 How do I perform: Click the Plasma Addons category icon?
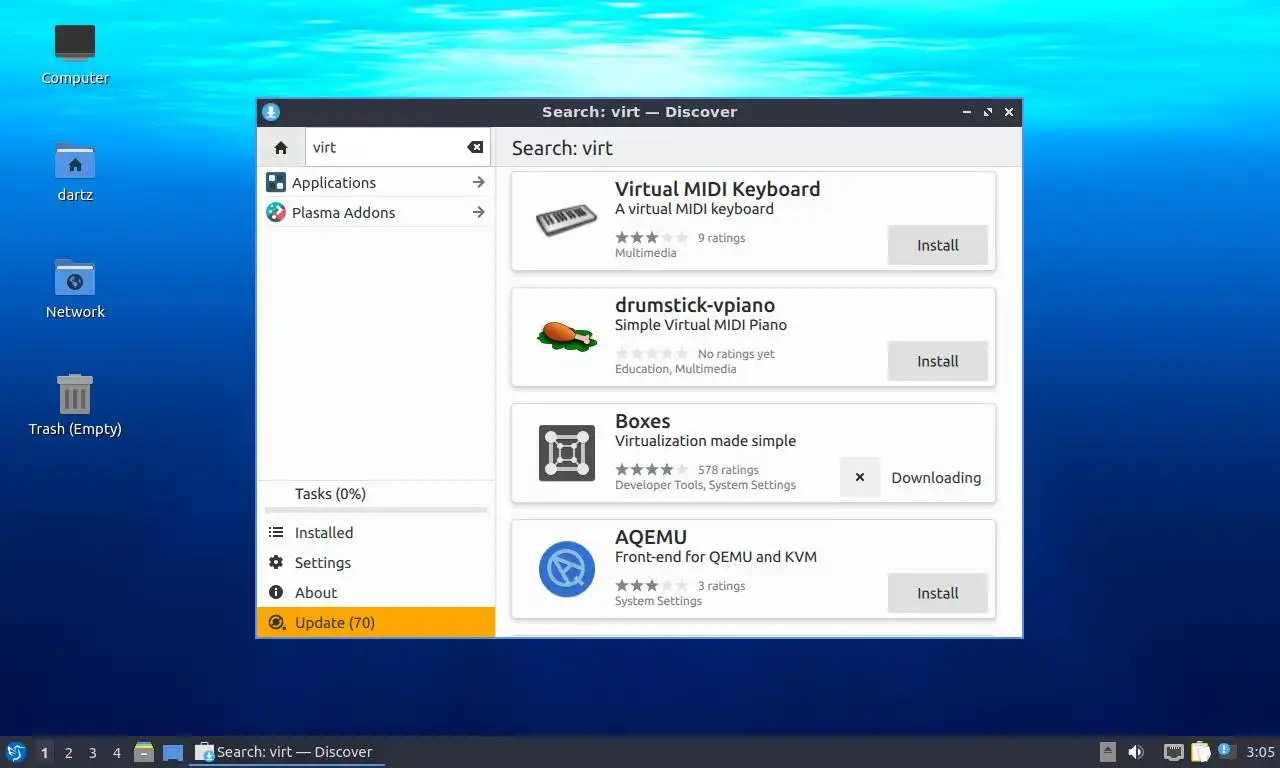[x=275, y=212]
